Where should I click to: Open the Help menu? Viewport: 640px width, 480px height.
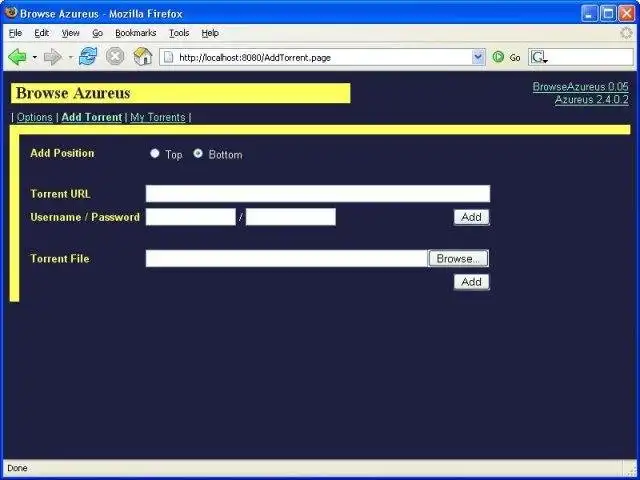coord(210,33)
